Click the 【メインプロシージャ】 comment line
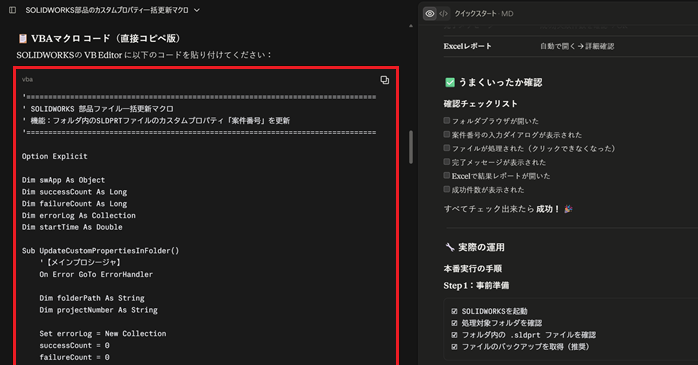698x365 pixels. point(80,263)
